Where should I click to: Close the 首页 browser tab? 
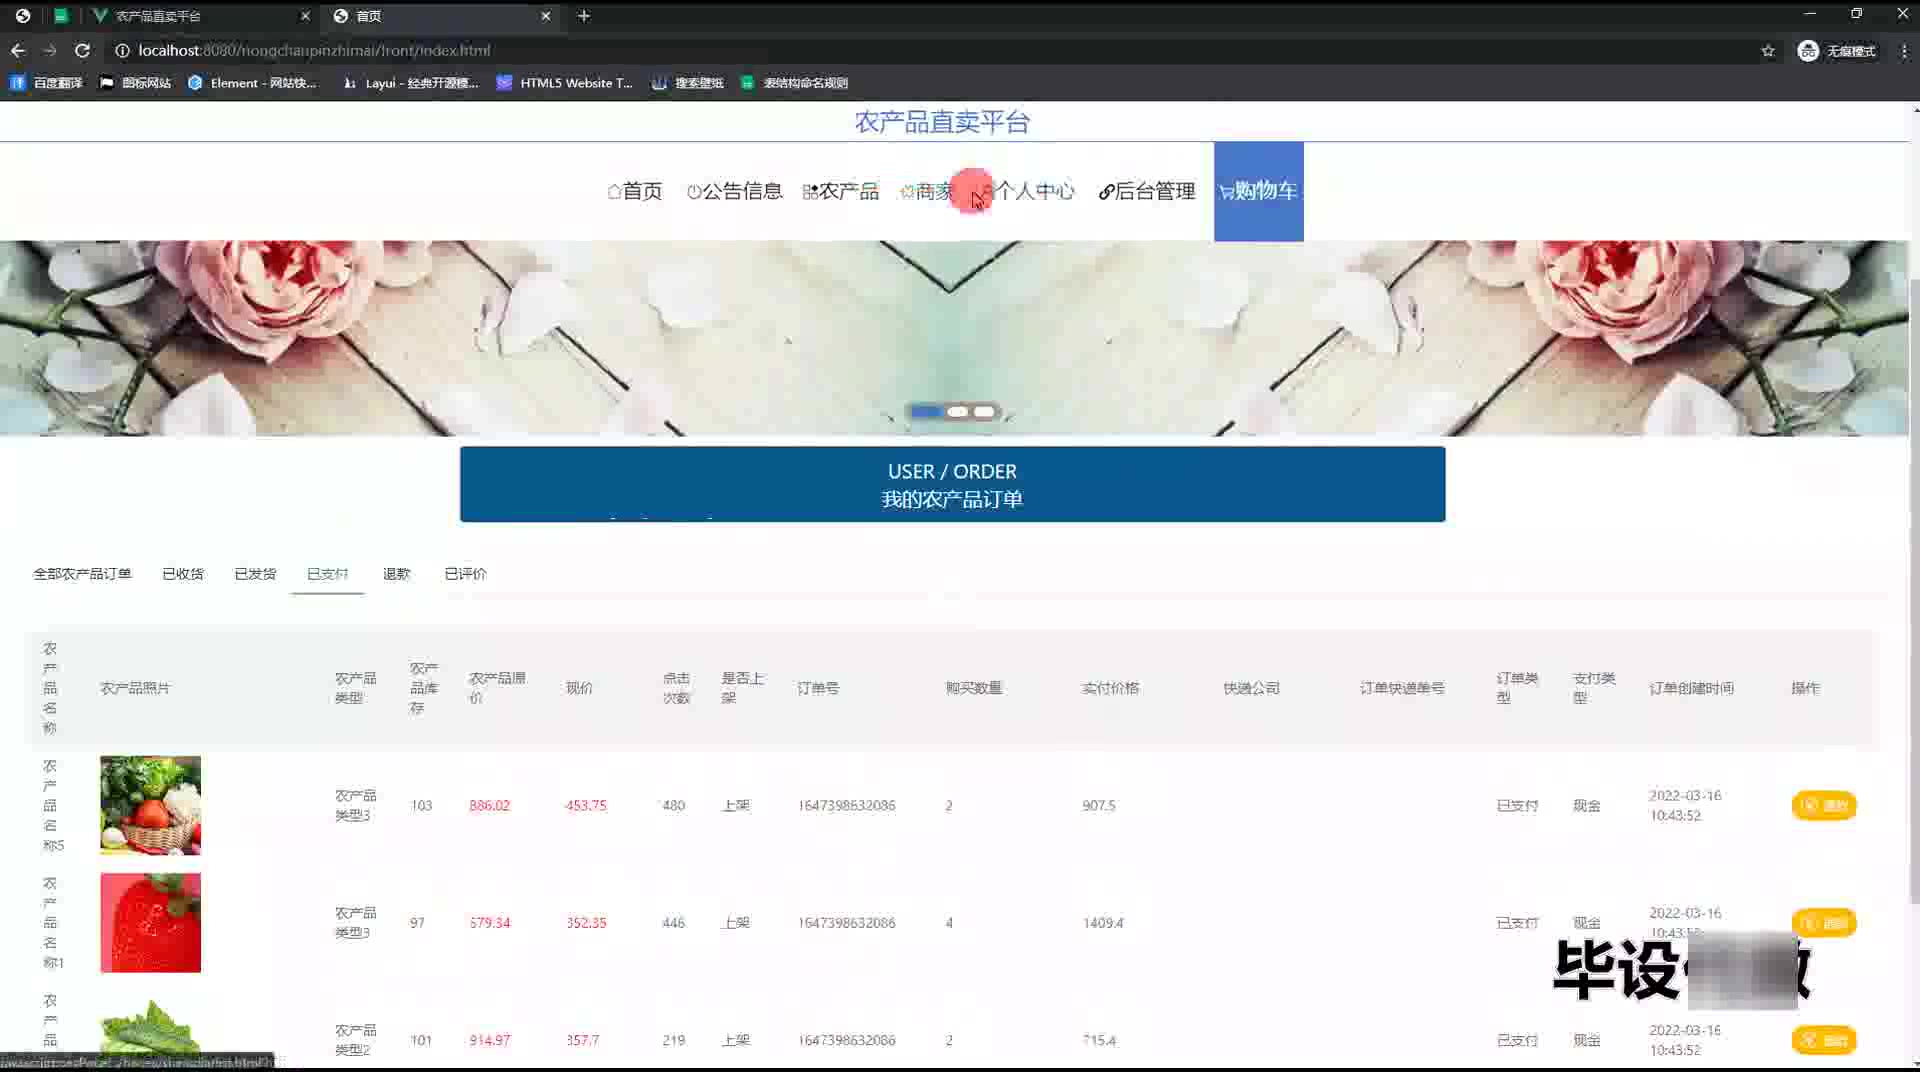(546, 16)
